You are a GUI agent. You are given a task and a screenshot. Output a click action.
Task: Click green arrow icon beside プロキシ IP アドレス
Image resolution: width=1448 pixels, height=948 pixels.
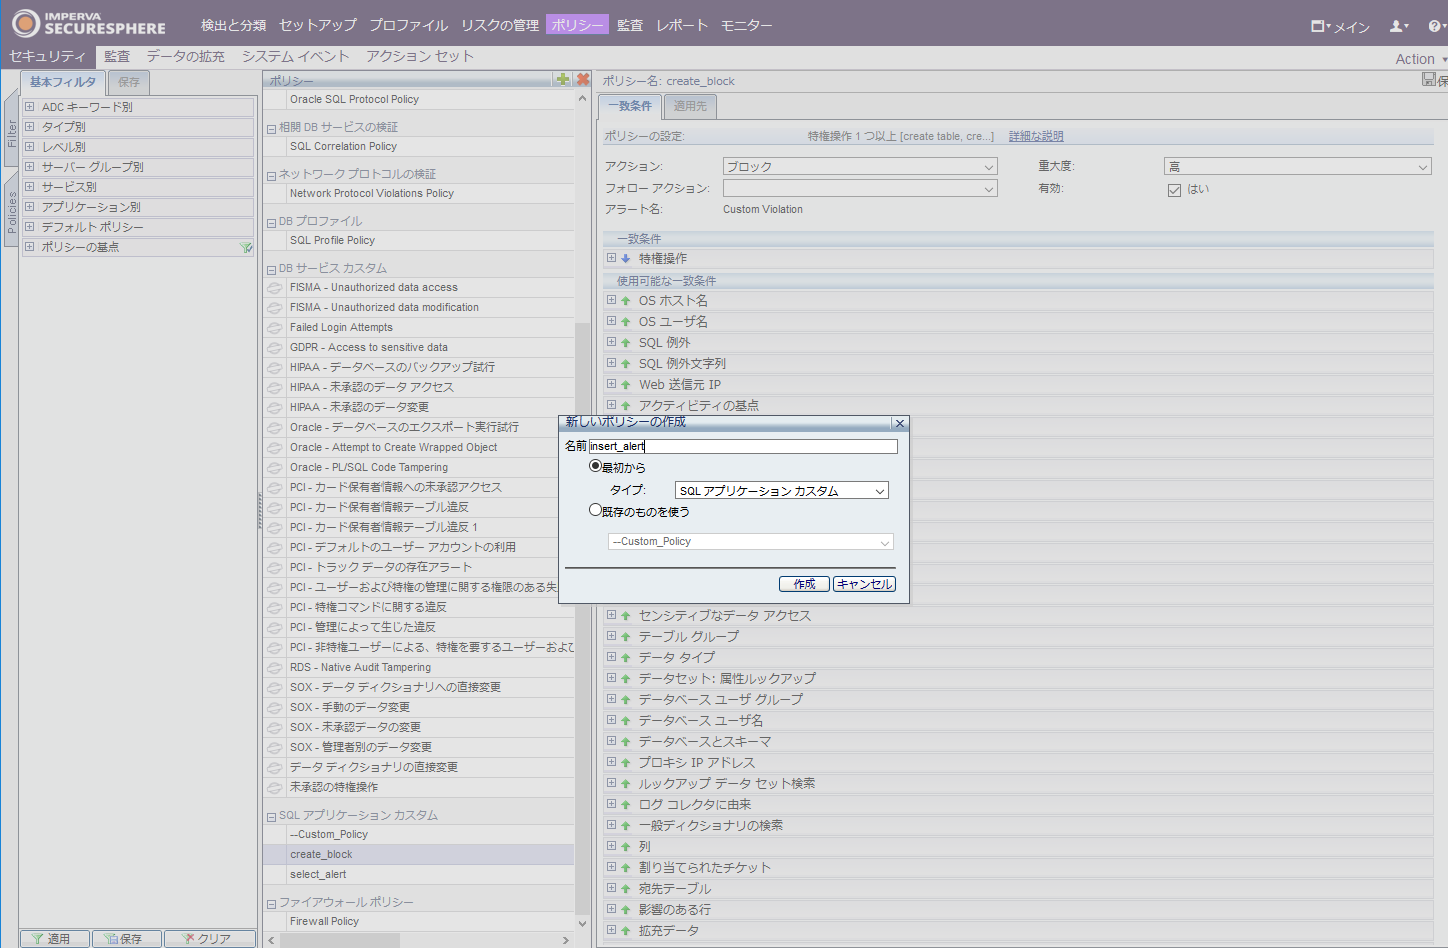[x=626, y=763]
